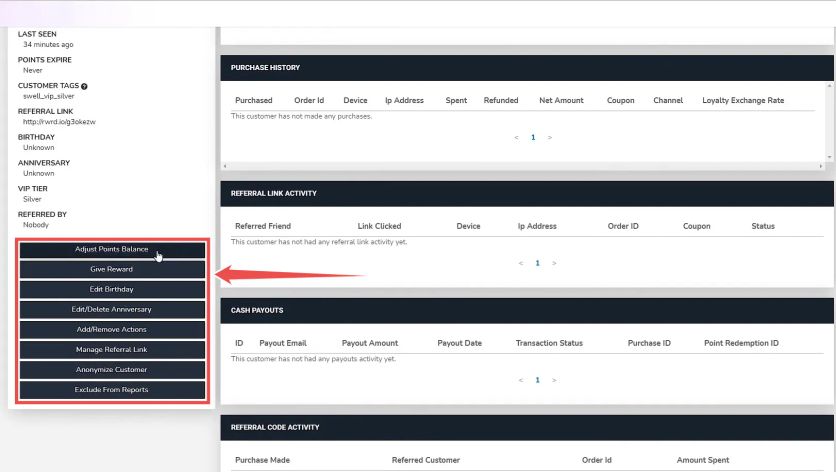Click the Referred By value Nobody
The width and height of the screenshot is (836, 472).
click(x=36, y=225)
